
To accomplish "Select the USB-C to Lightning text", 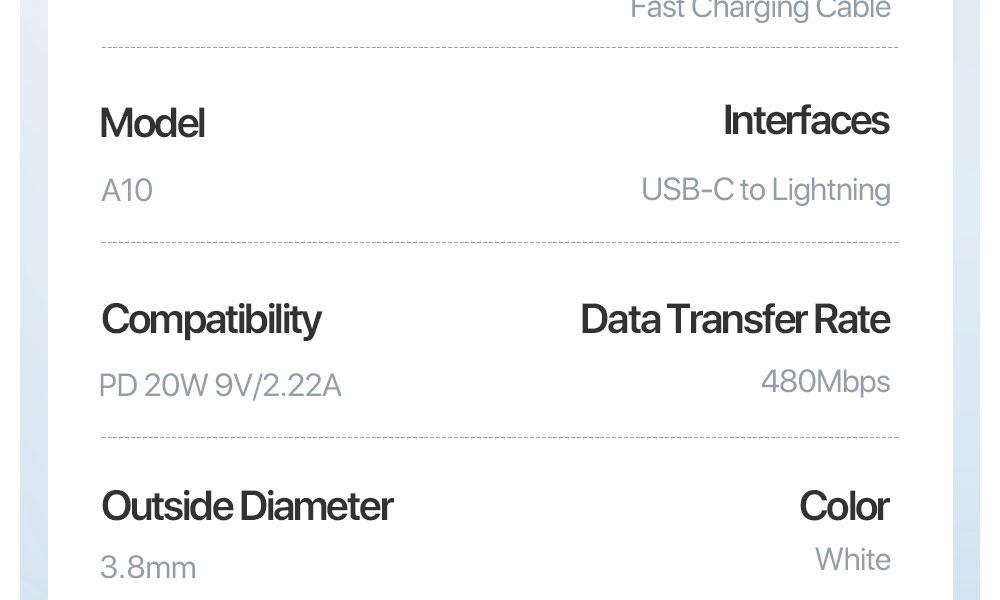I will [765, 190].
